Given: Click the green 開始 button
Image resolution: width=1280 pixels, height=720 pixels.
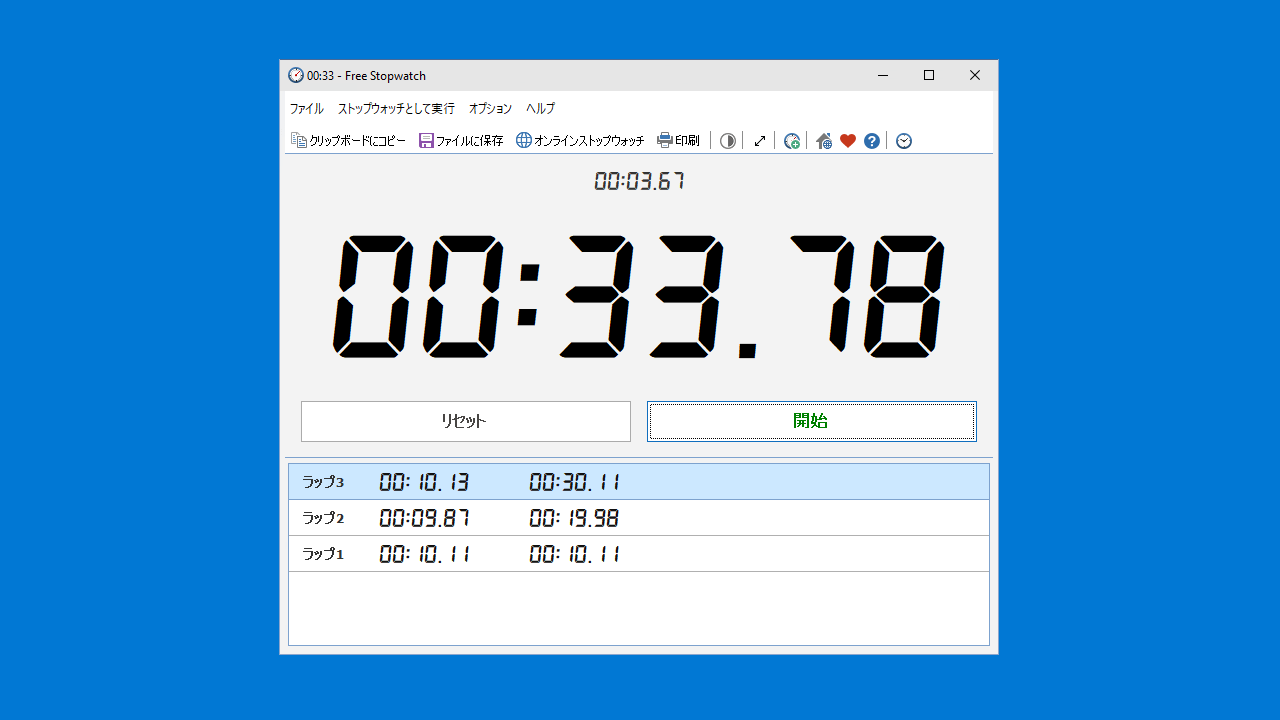Looking at the screenshot, I should click(811, 421).
